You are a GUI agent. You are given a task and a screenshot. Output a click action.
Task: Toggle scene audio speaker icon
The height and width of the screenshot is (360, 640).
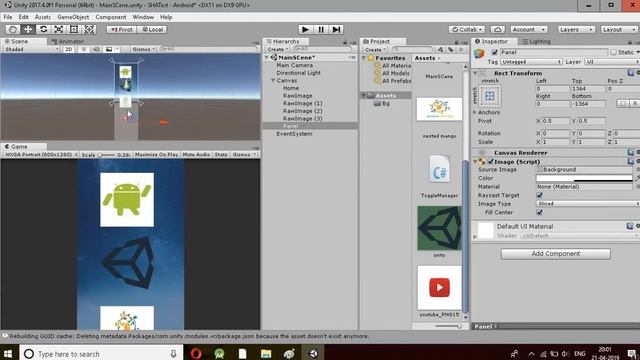(x=96, y=49)
